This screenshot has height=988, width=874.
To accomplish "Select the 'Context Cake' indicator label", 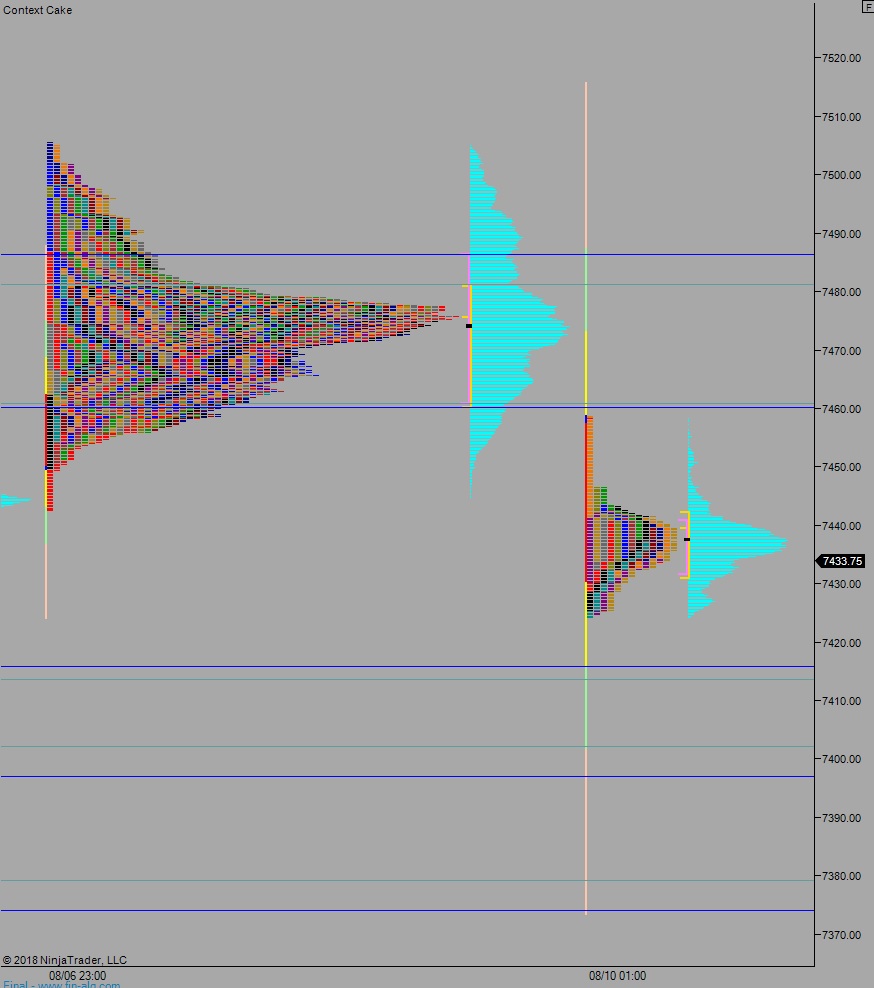I will coord(38,10).
